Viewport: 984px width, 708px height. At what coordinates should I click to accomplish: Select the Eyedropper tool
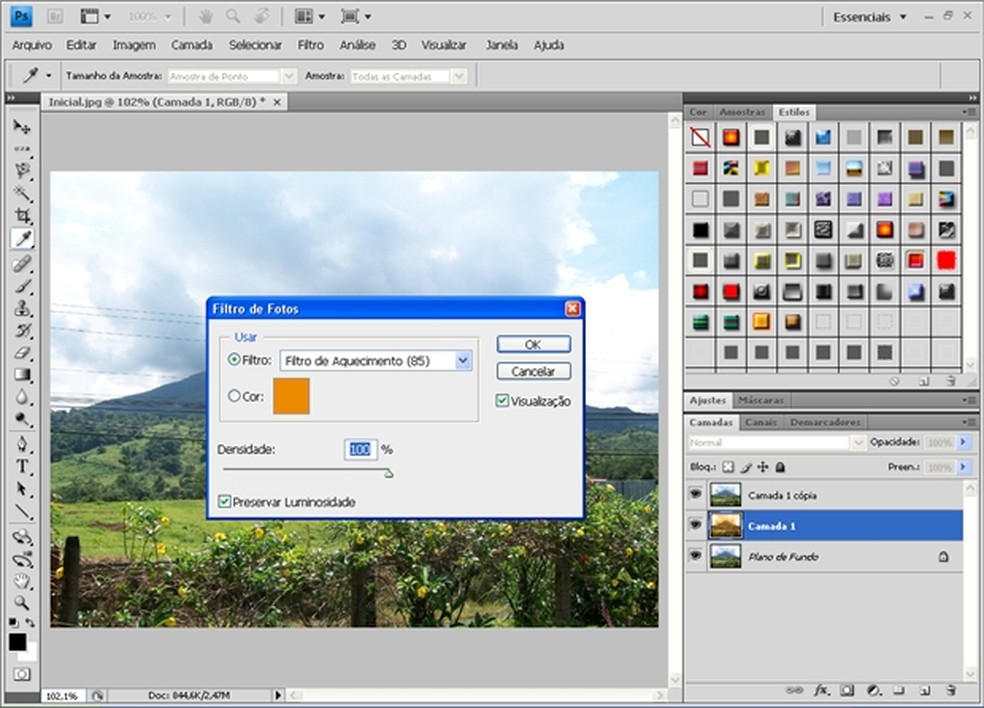(x=22, y=238)
